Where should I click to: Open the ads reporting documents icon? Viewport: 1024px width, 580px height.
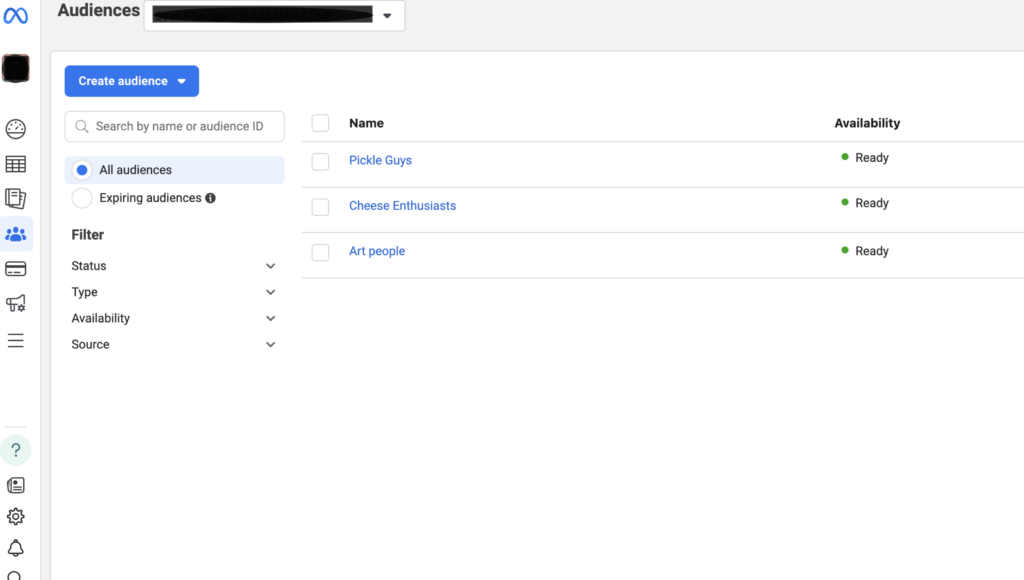coord(16,199)
